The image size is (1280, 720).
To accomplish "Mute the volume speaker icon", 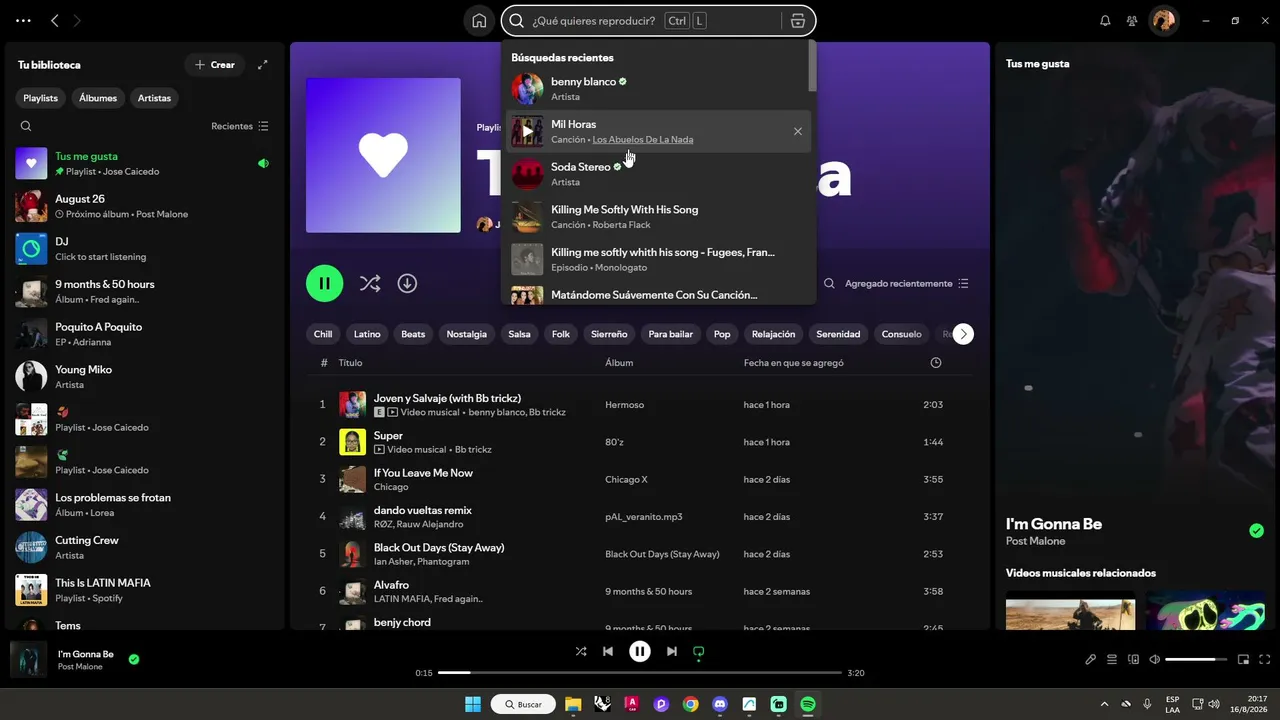I will coord(1154,660).
